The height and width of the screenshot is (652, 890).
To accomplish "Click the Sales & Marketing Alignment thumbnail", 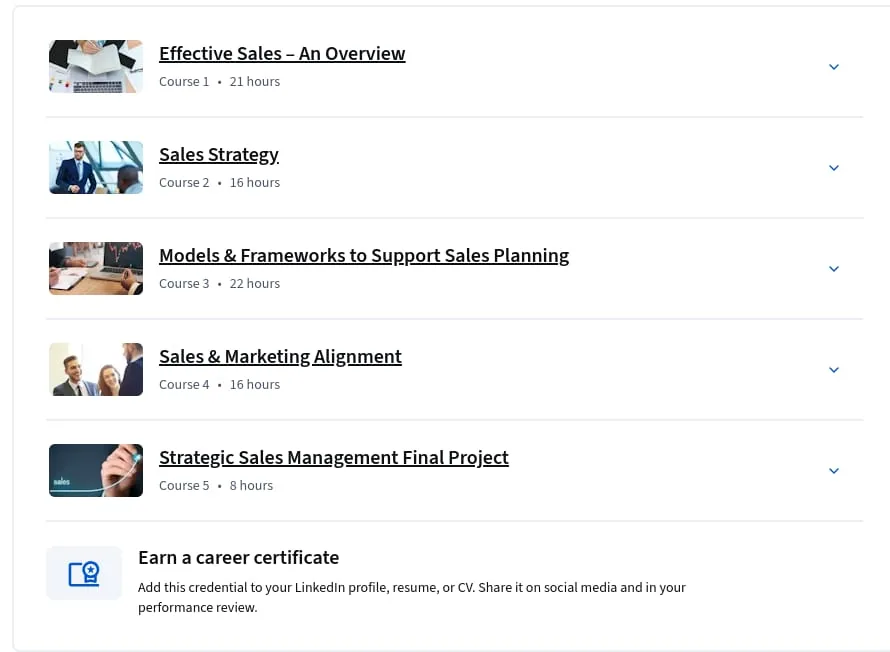I will (96, 369).
